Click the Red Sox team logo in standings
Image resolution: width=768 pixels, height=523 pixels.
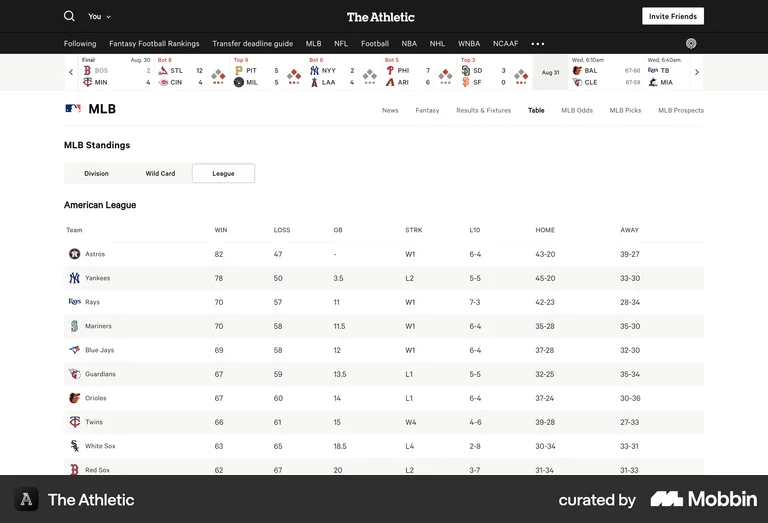74,470
